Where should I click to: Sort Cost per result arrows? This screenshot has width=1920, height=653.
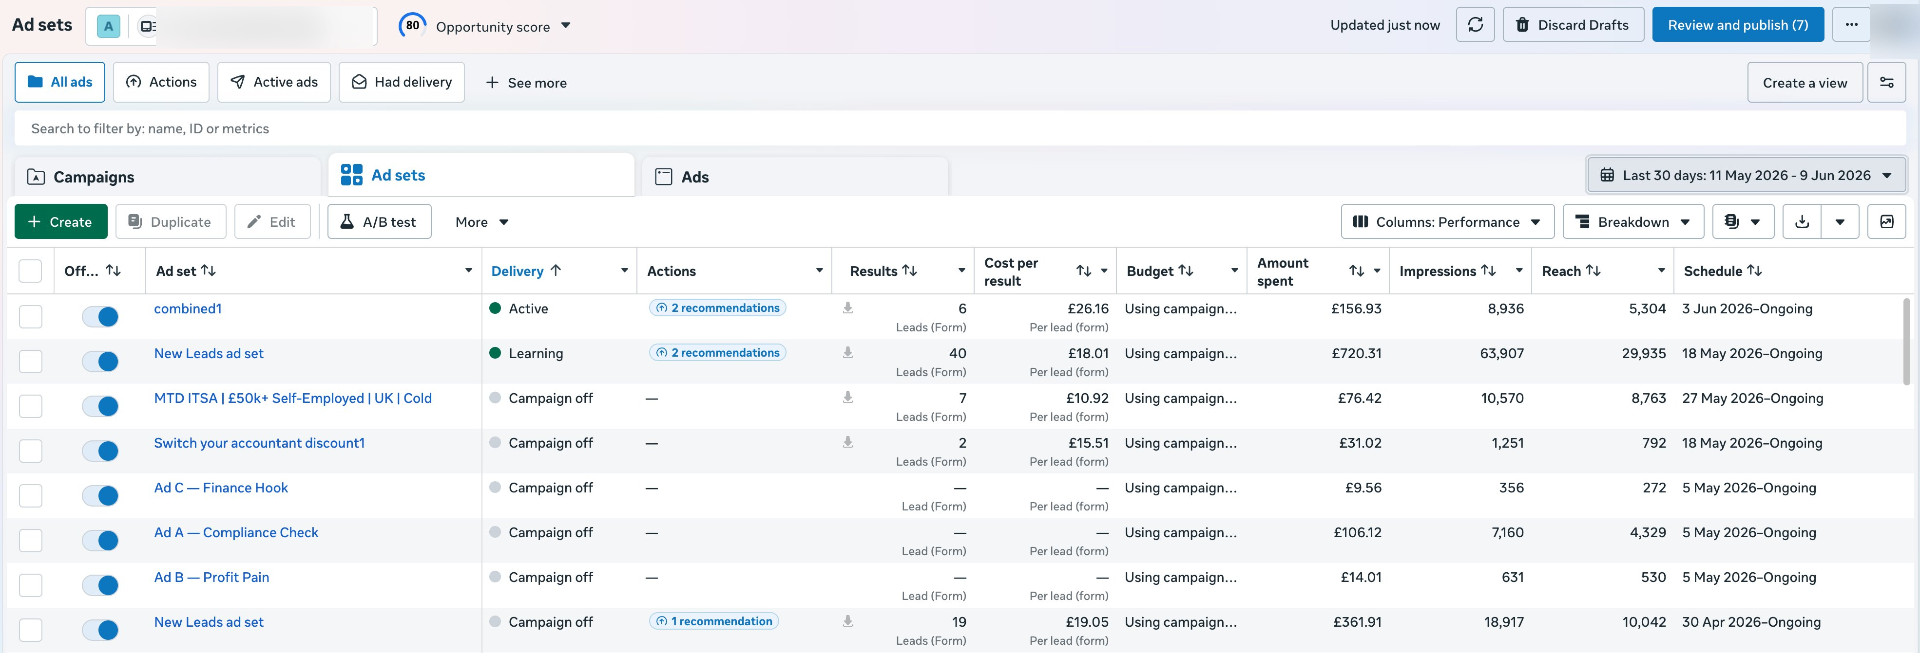point(1083,271)
